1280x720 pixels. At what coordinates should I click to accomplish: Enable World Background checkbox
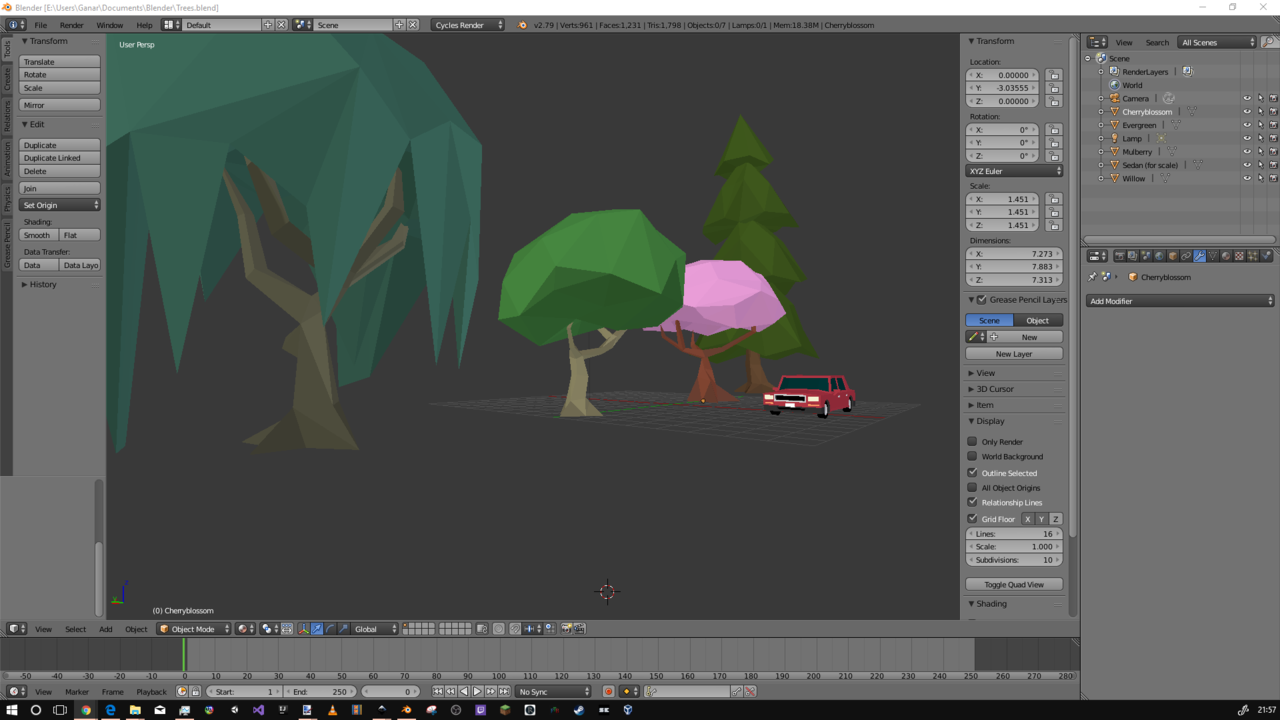[x=972, y=456]
